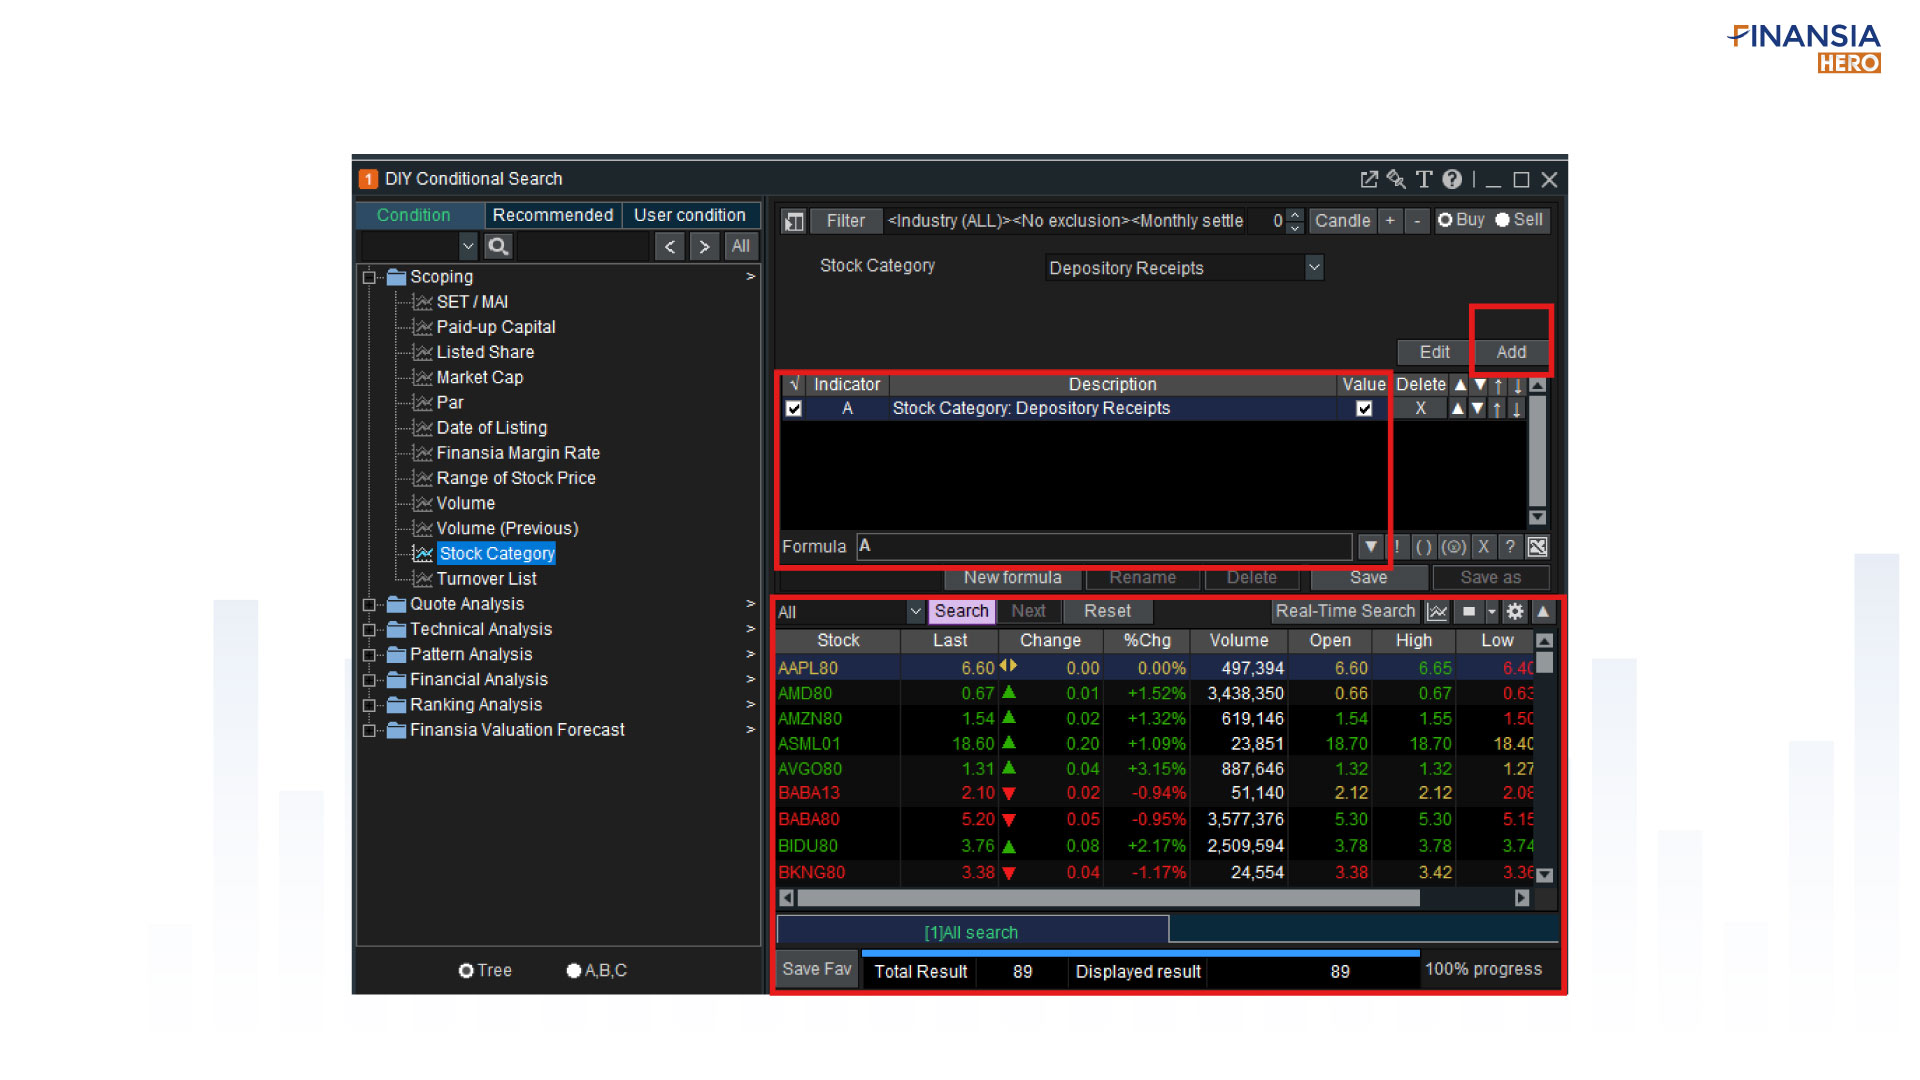The image size is (1920, 1080).
Task: Click the magnifier search icon in Condition panel
Action: click(498, 246)
